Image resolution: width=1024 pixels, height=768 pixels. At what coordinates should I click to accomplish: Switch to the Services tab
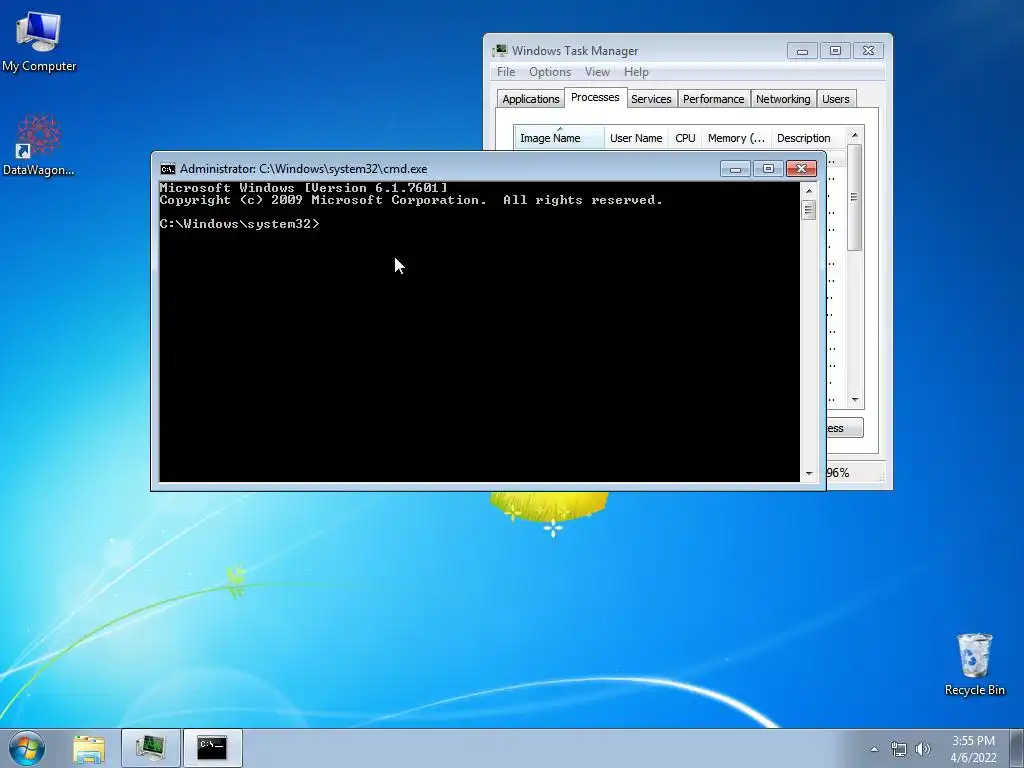pyautogui.click(x=651, y=99)
